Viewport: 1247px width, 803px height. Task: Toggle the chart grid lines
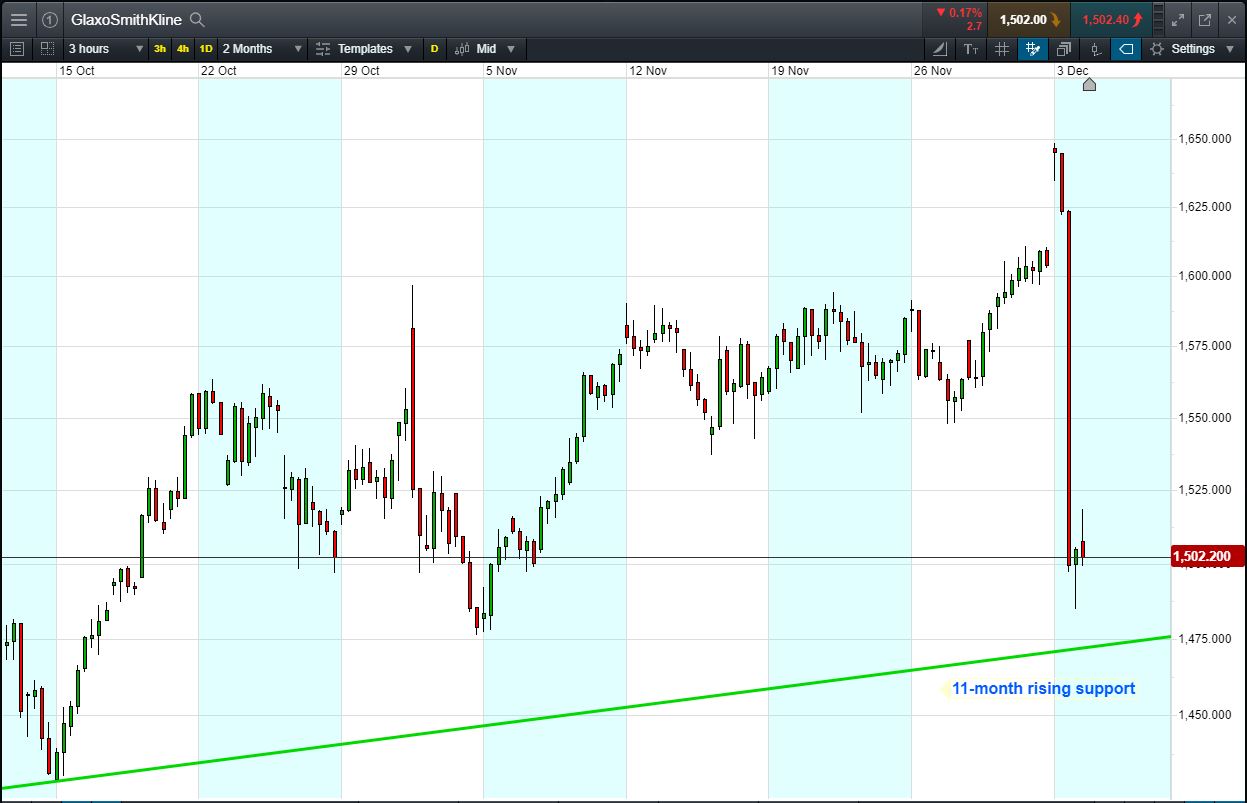[x=1002, y=48]
